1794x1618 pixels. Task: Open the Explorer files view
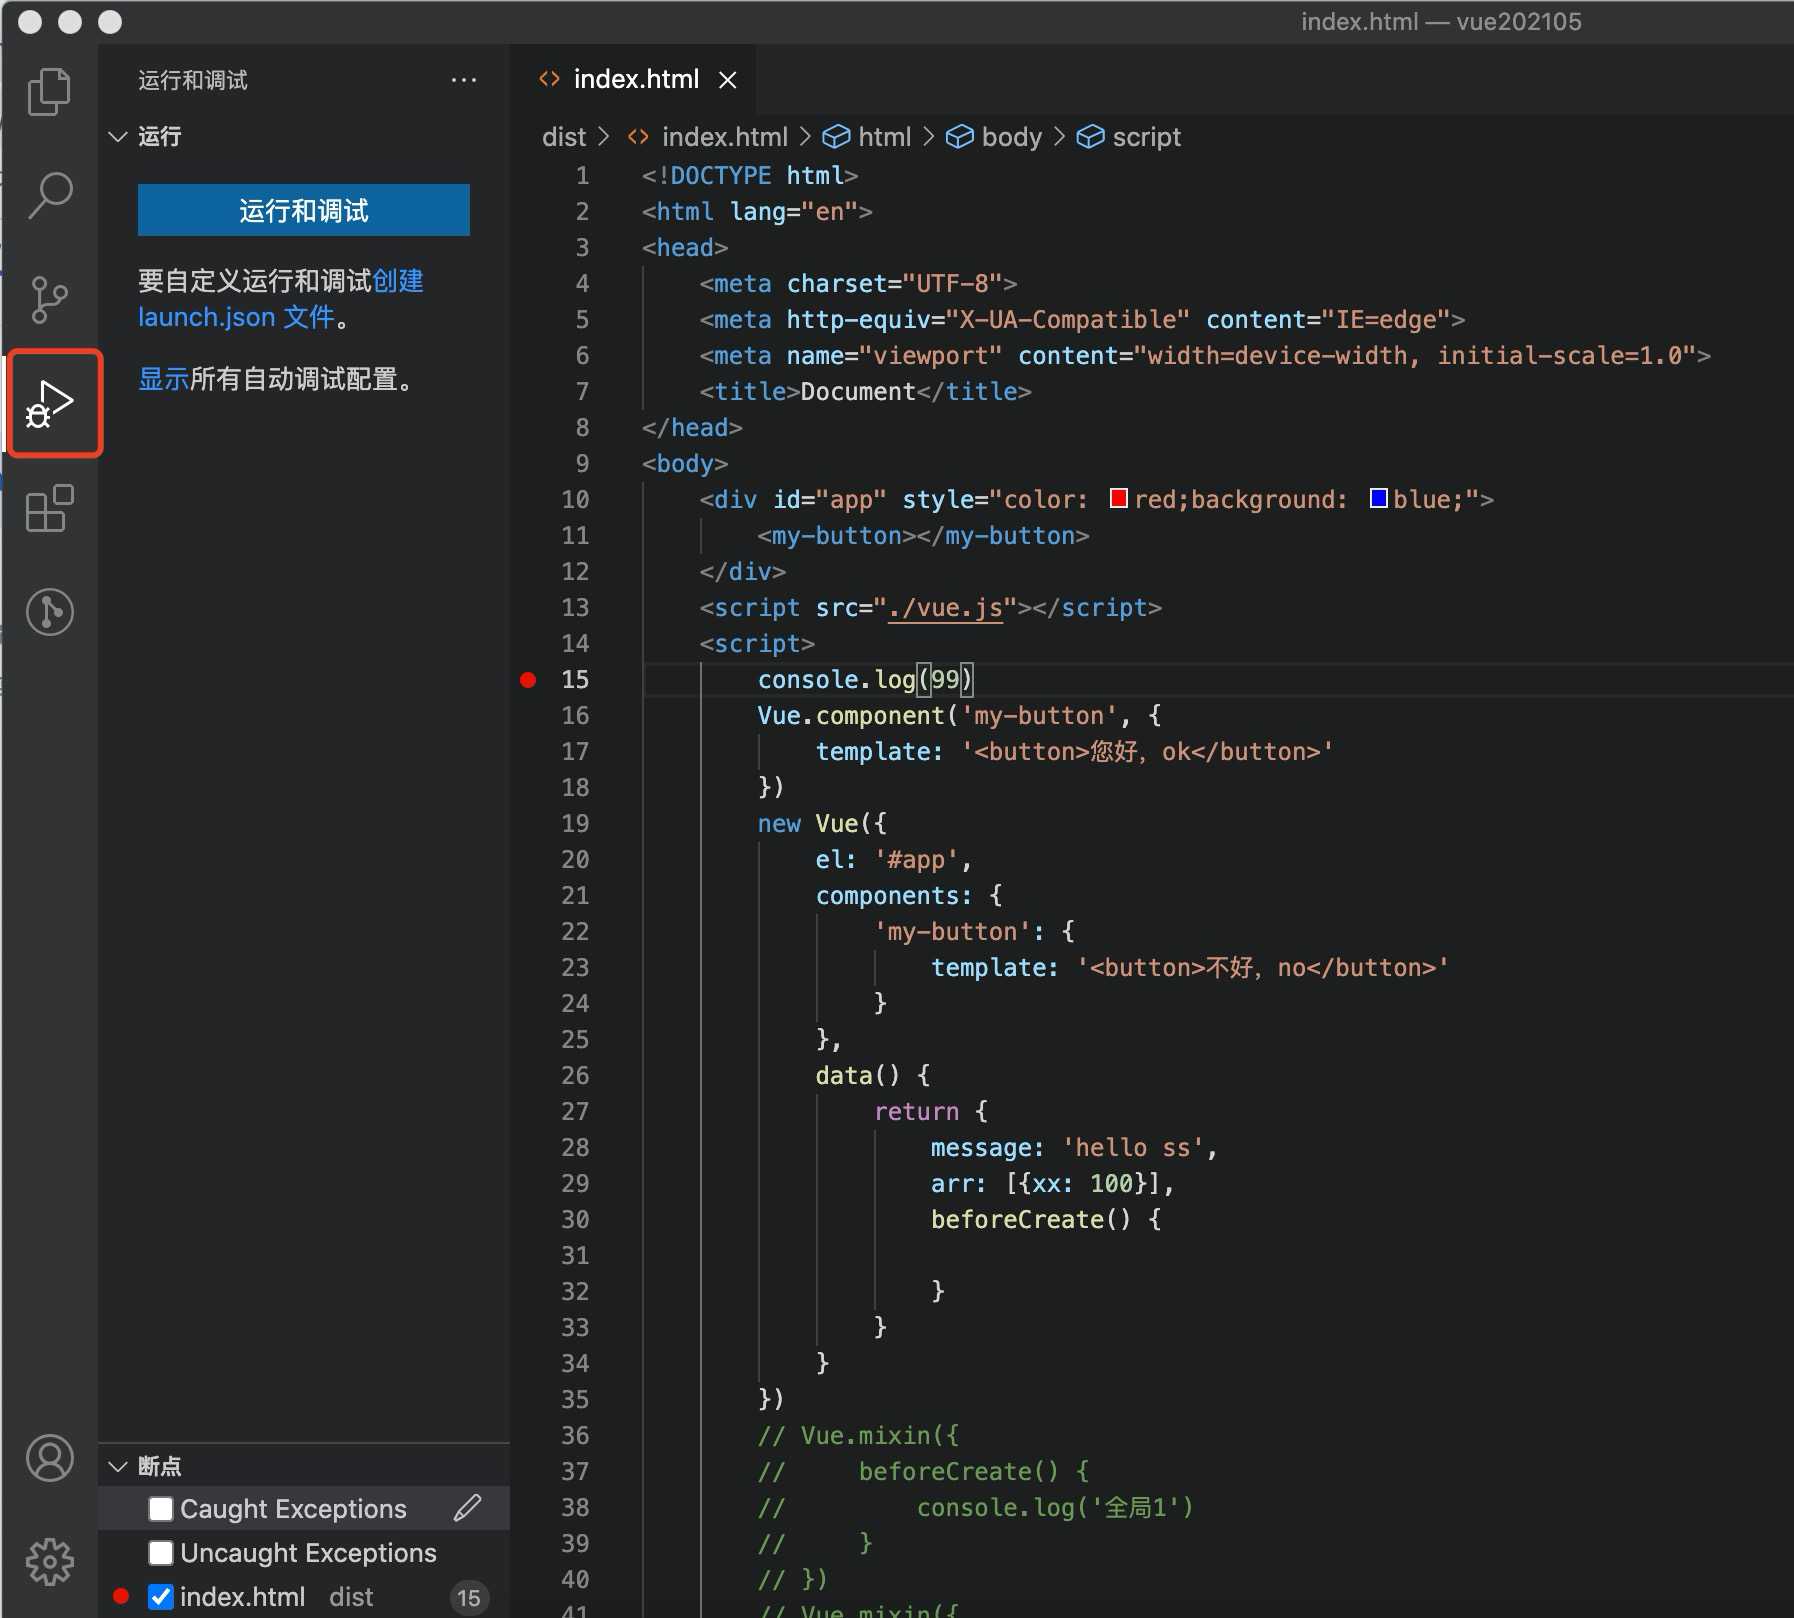[x=49, y=92]
